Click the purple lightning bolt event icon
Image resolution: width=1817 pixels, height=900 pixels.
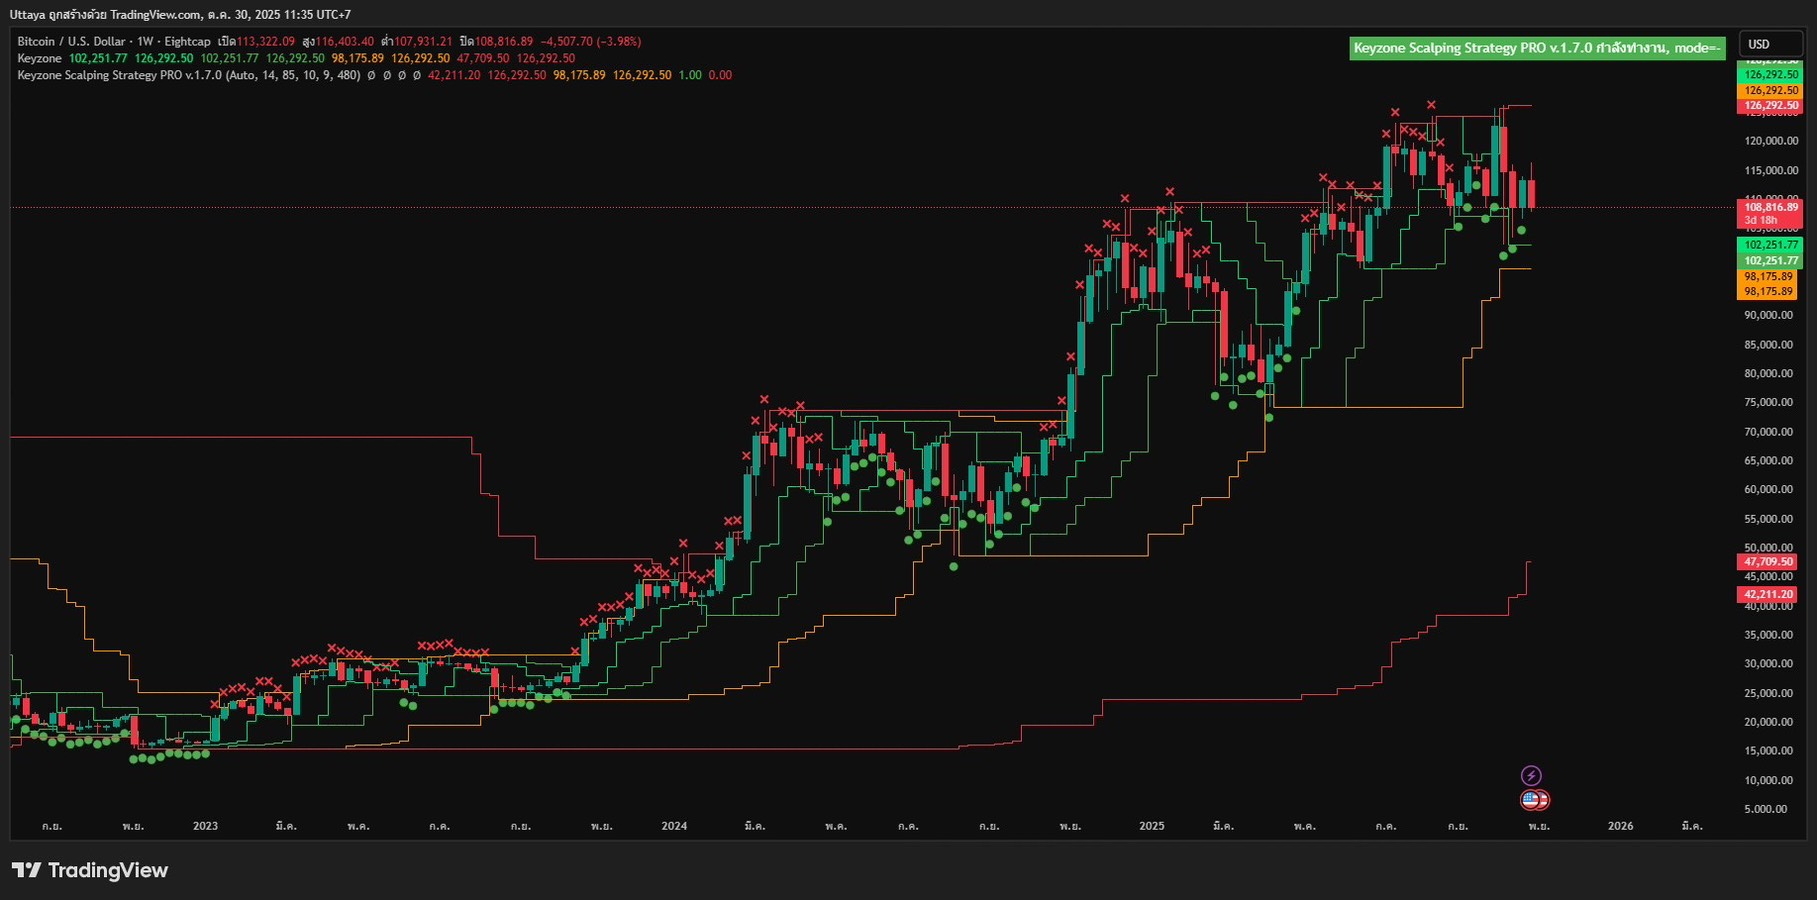pos(1531,776)
